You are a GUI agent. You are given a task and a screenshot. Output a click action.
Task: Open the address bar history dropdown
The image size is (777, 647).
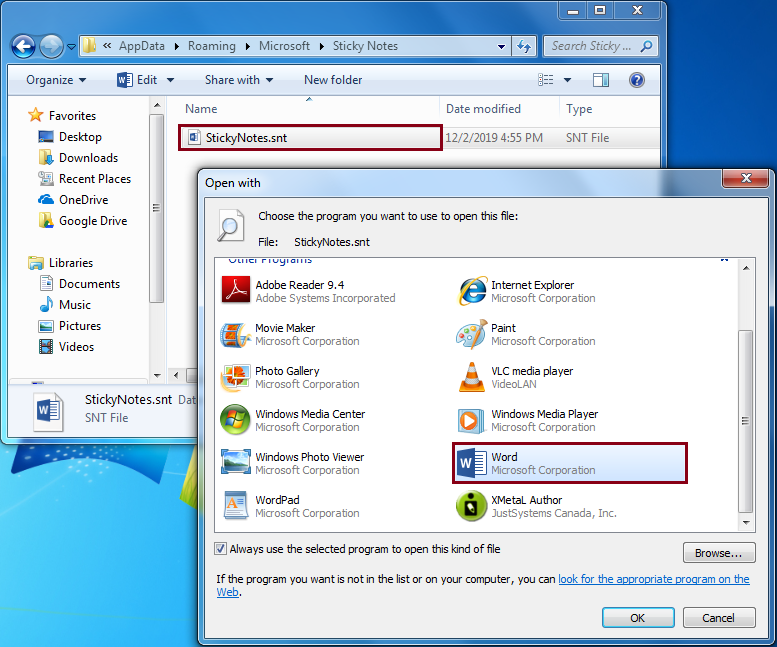tap(501, 47)
